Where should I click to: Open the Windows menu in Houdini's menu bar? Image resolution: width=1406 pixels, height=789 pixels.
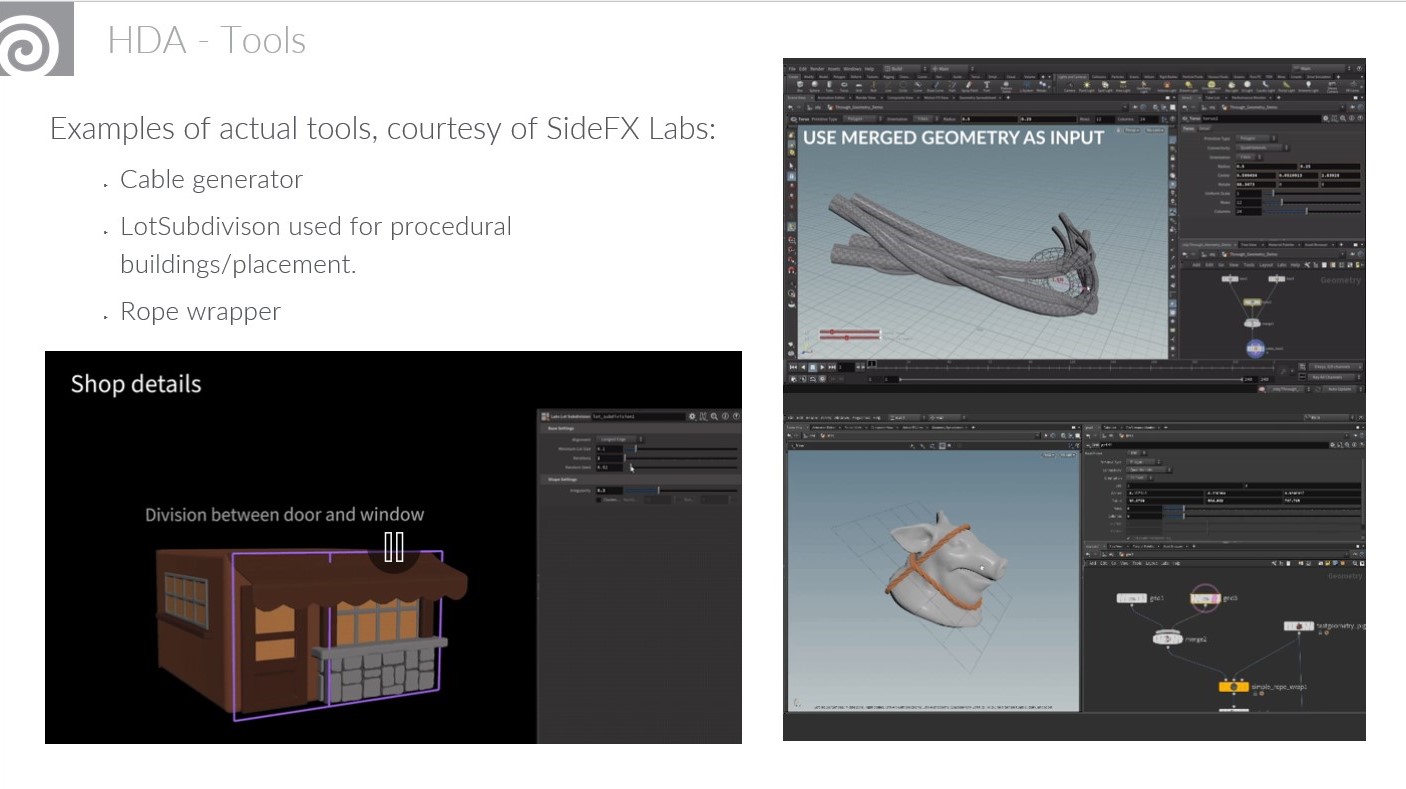(x=853, y=68)
